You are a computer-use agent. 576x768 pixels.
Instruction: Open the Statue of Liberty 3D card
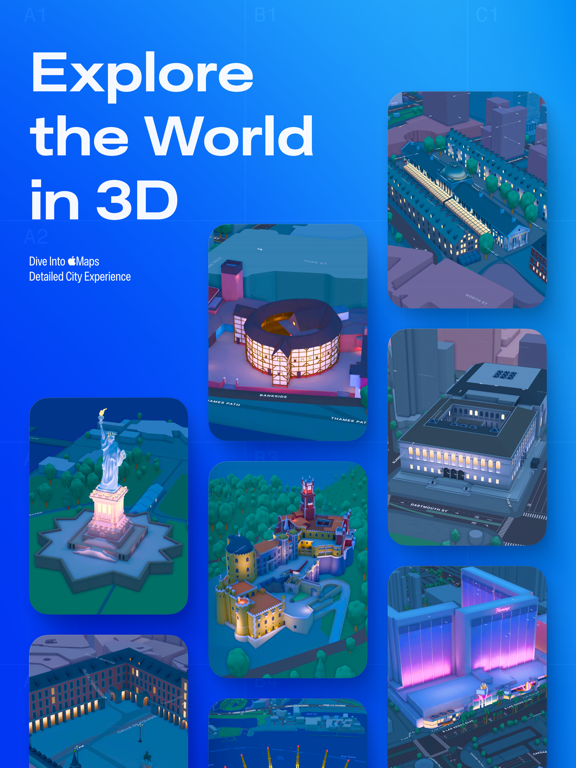(x=109, y=506)
